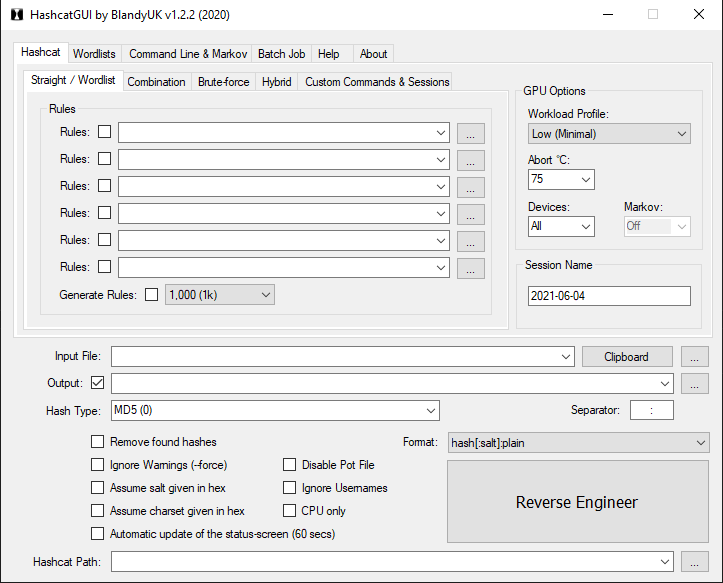The width and height of the screenshot is (723, 583).
Task: Click the Reverse Engineer button
Action: (x=578, y=502)
